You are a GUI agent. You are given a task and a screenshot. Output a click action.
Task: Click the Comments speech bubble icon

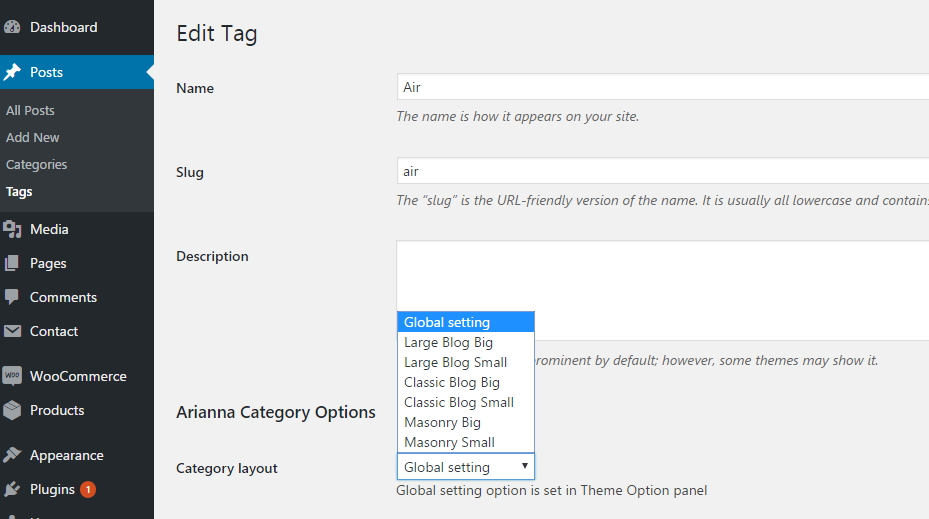(x=12, y=298)
